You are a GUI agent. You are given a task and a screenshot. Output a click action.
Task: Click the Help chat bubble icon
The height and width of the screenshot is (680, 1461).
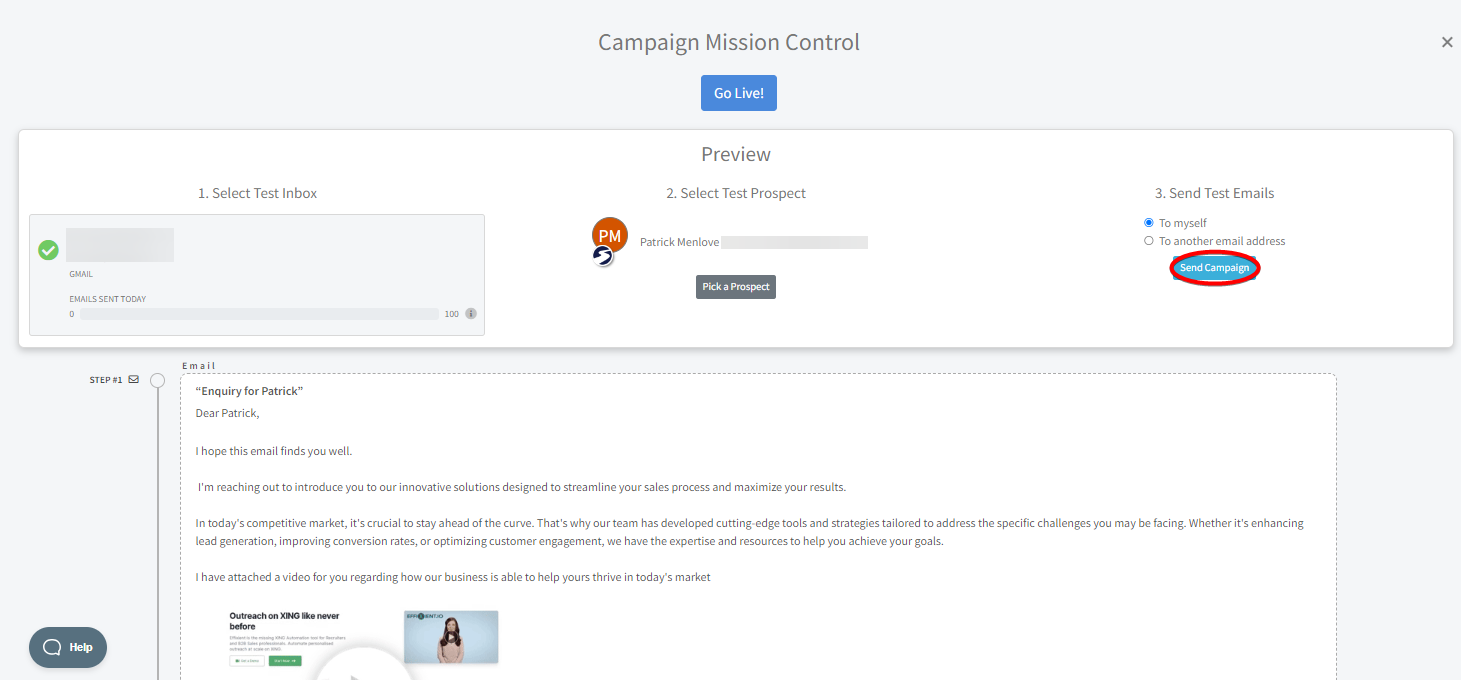(52, 647)
